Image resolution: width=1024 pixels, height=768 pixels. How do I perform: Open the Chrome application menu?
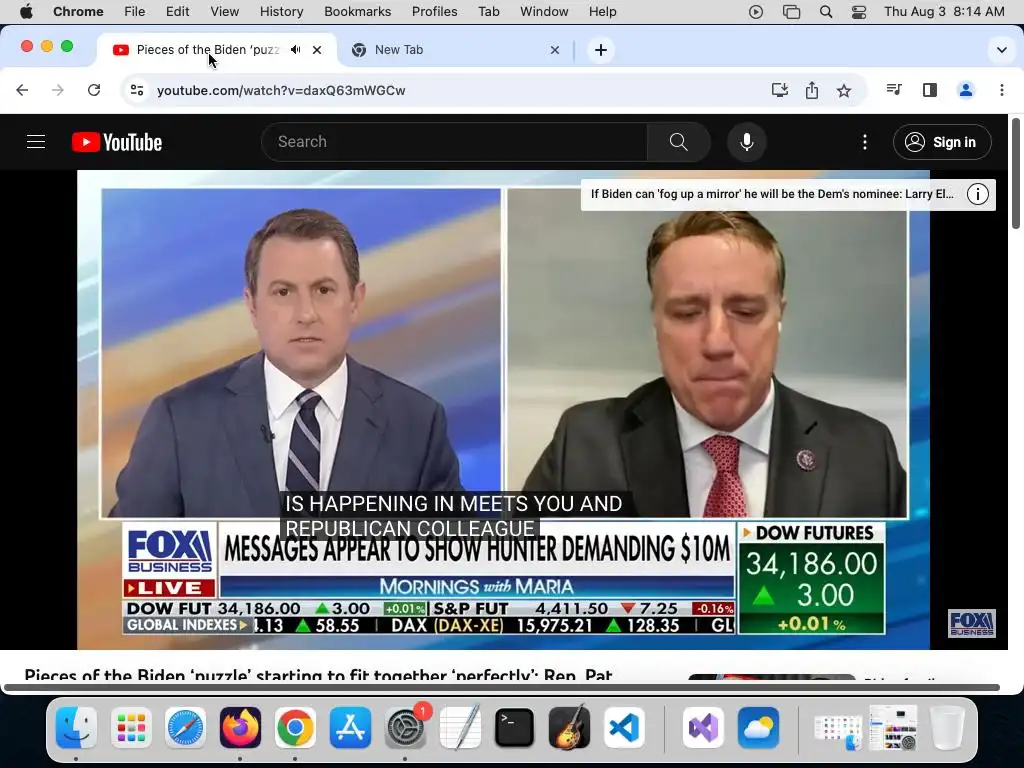pyautogui.click(x=78, y=12)
